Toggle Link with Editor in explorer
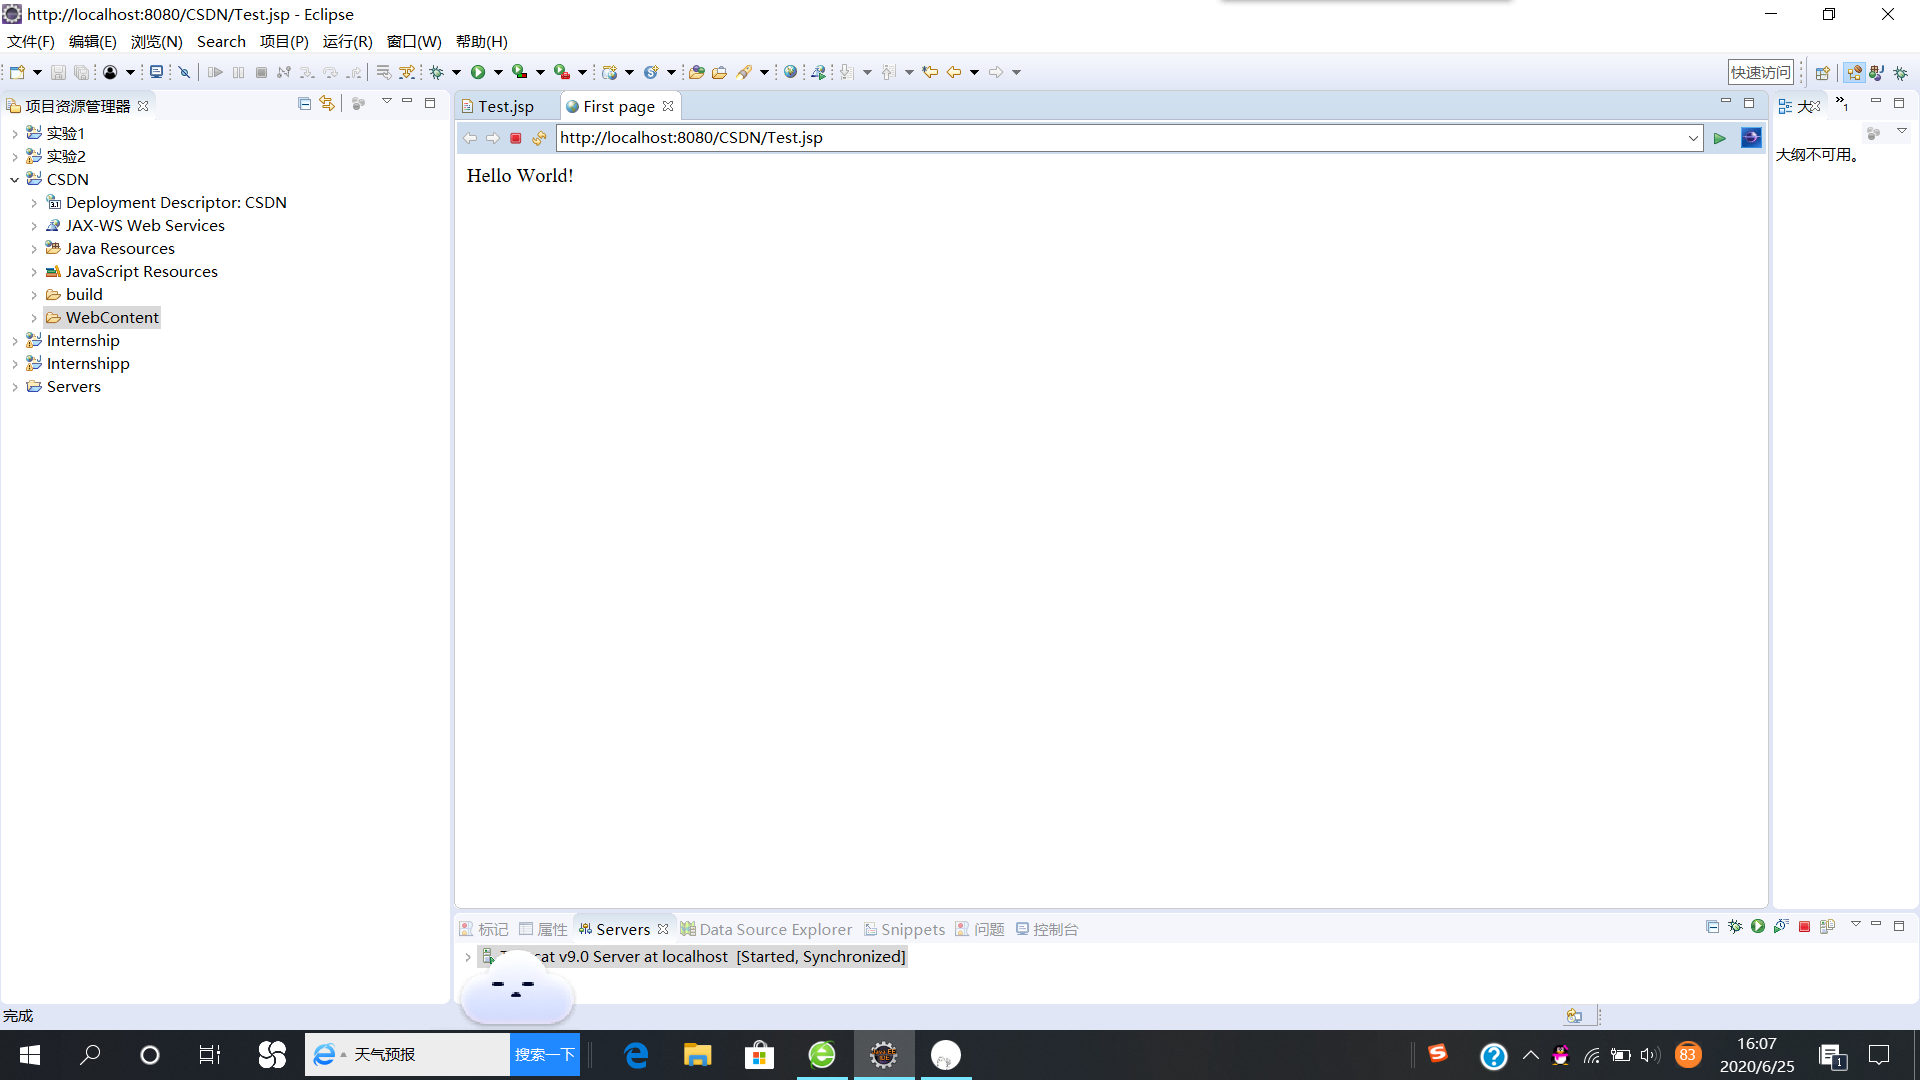The image size is (1920, 1080). click(x=327, y=103)
